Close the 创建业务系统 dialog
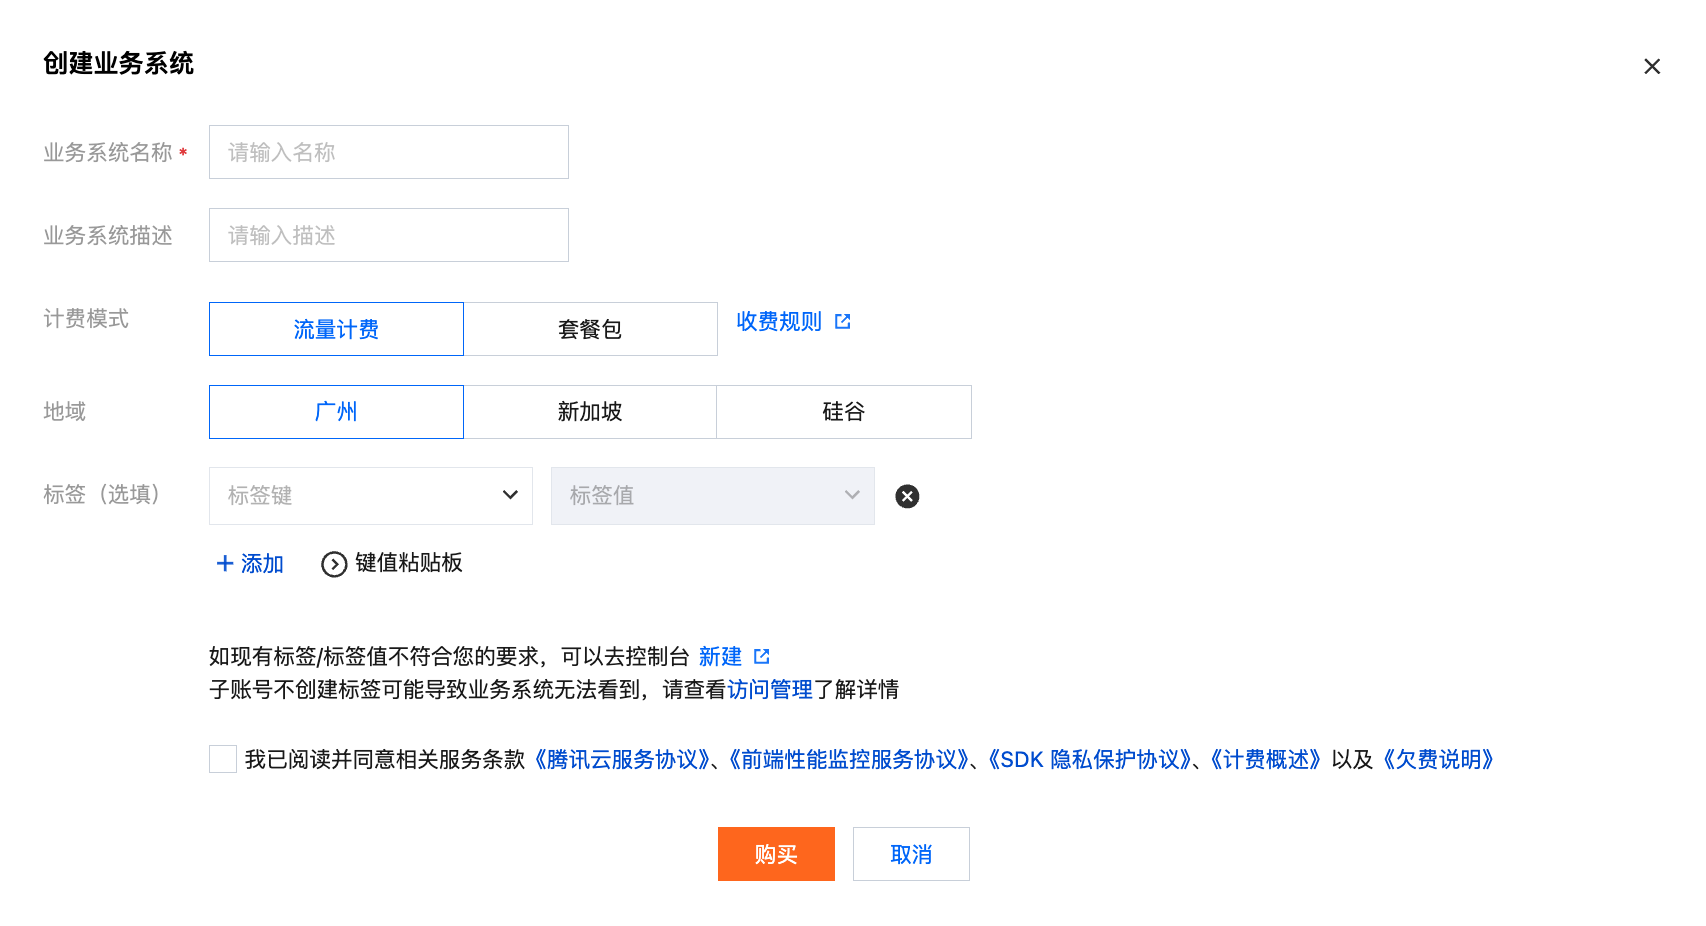 1652,66
